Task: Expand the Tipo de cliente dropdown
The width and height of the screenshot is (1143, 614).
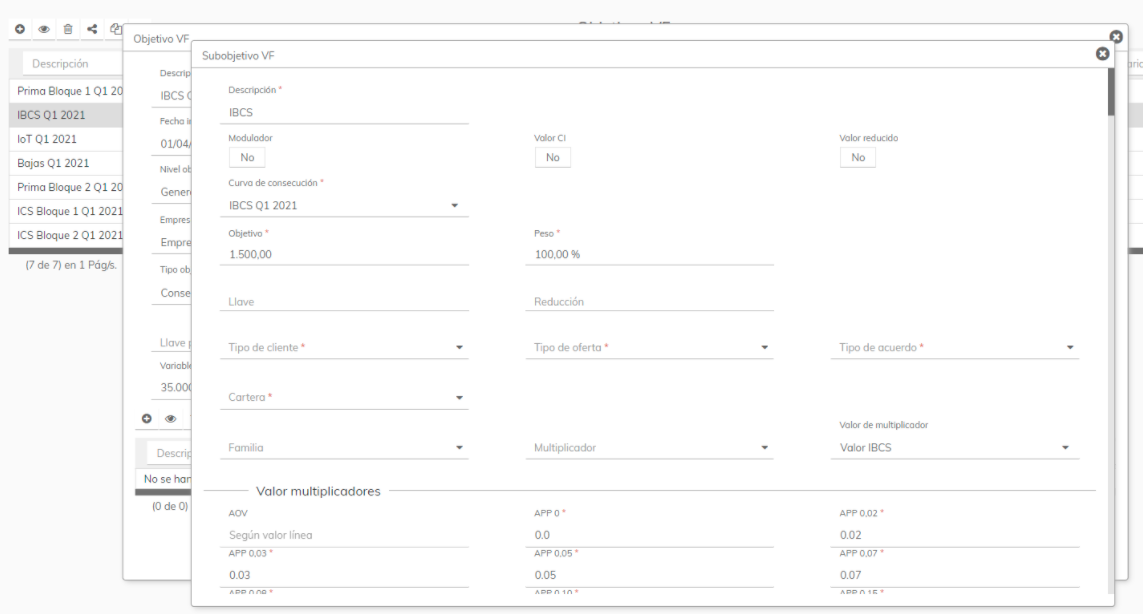Action: (x=343, y=347)
